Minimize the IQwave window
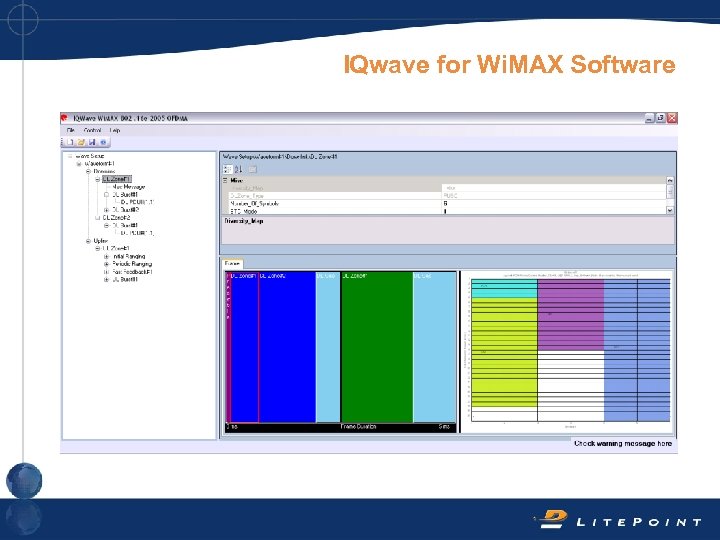The height and width of the screenshot is (540, 720). click(x=649, y=118)
